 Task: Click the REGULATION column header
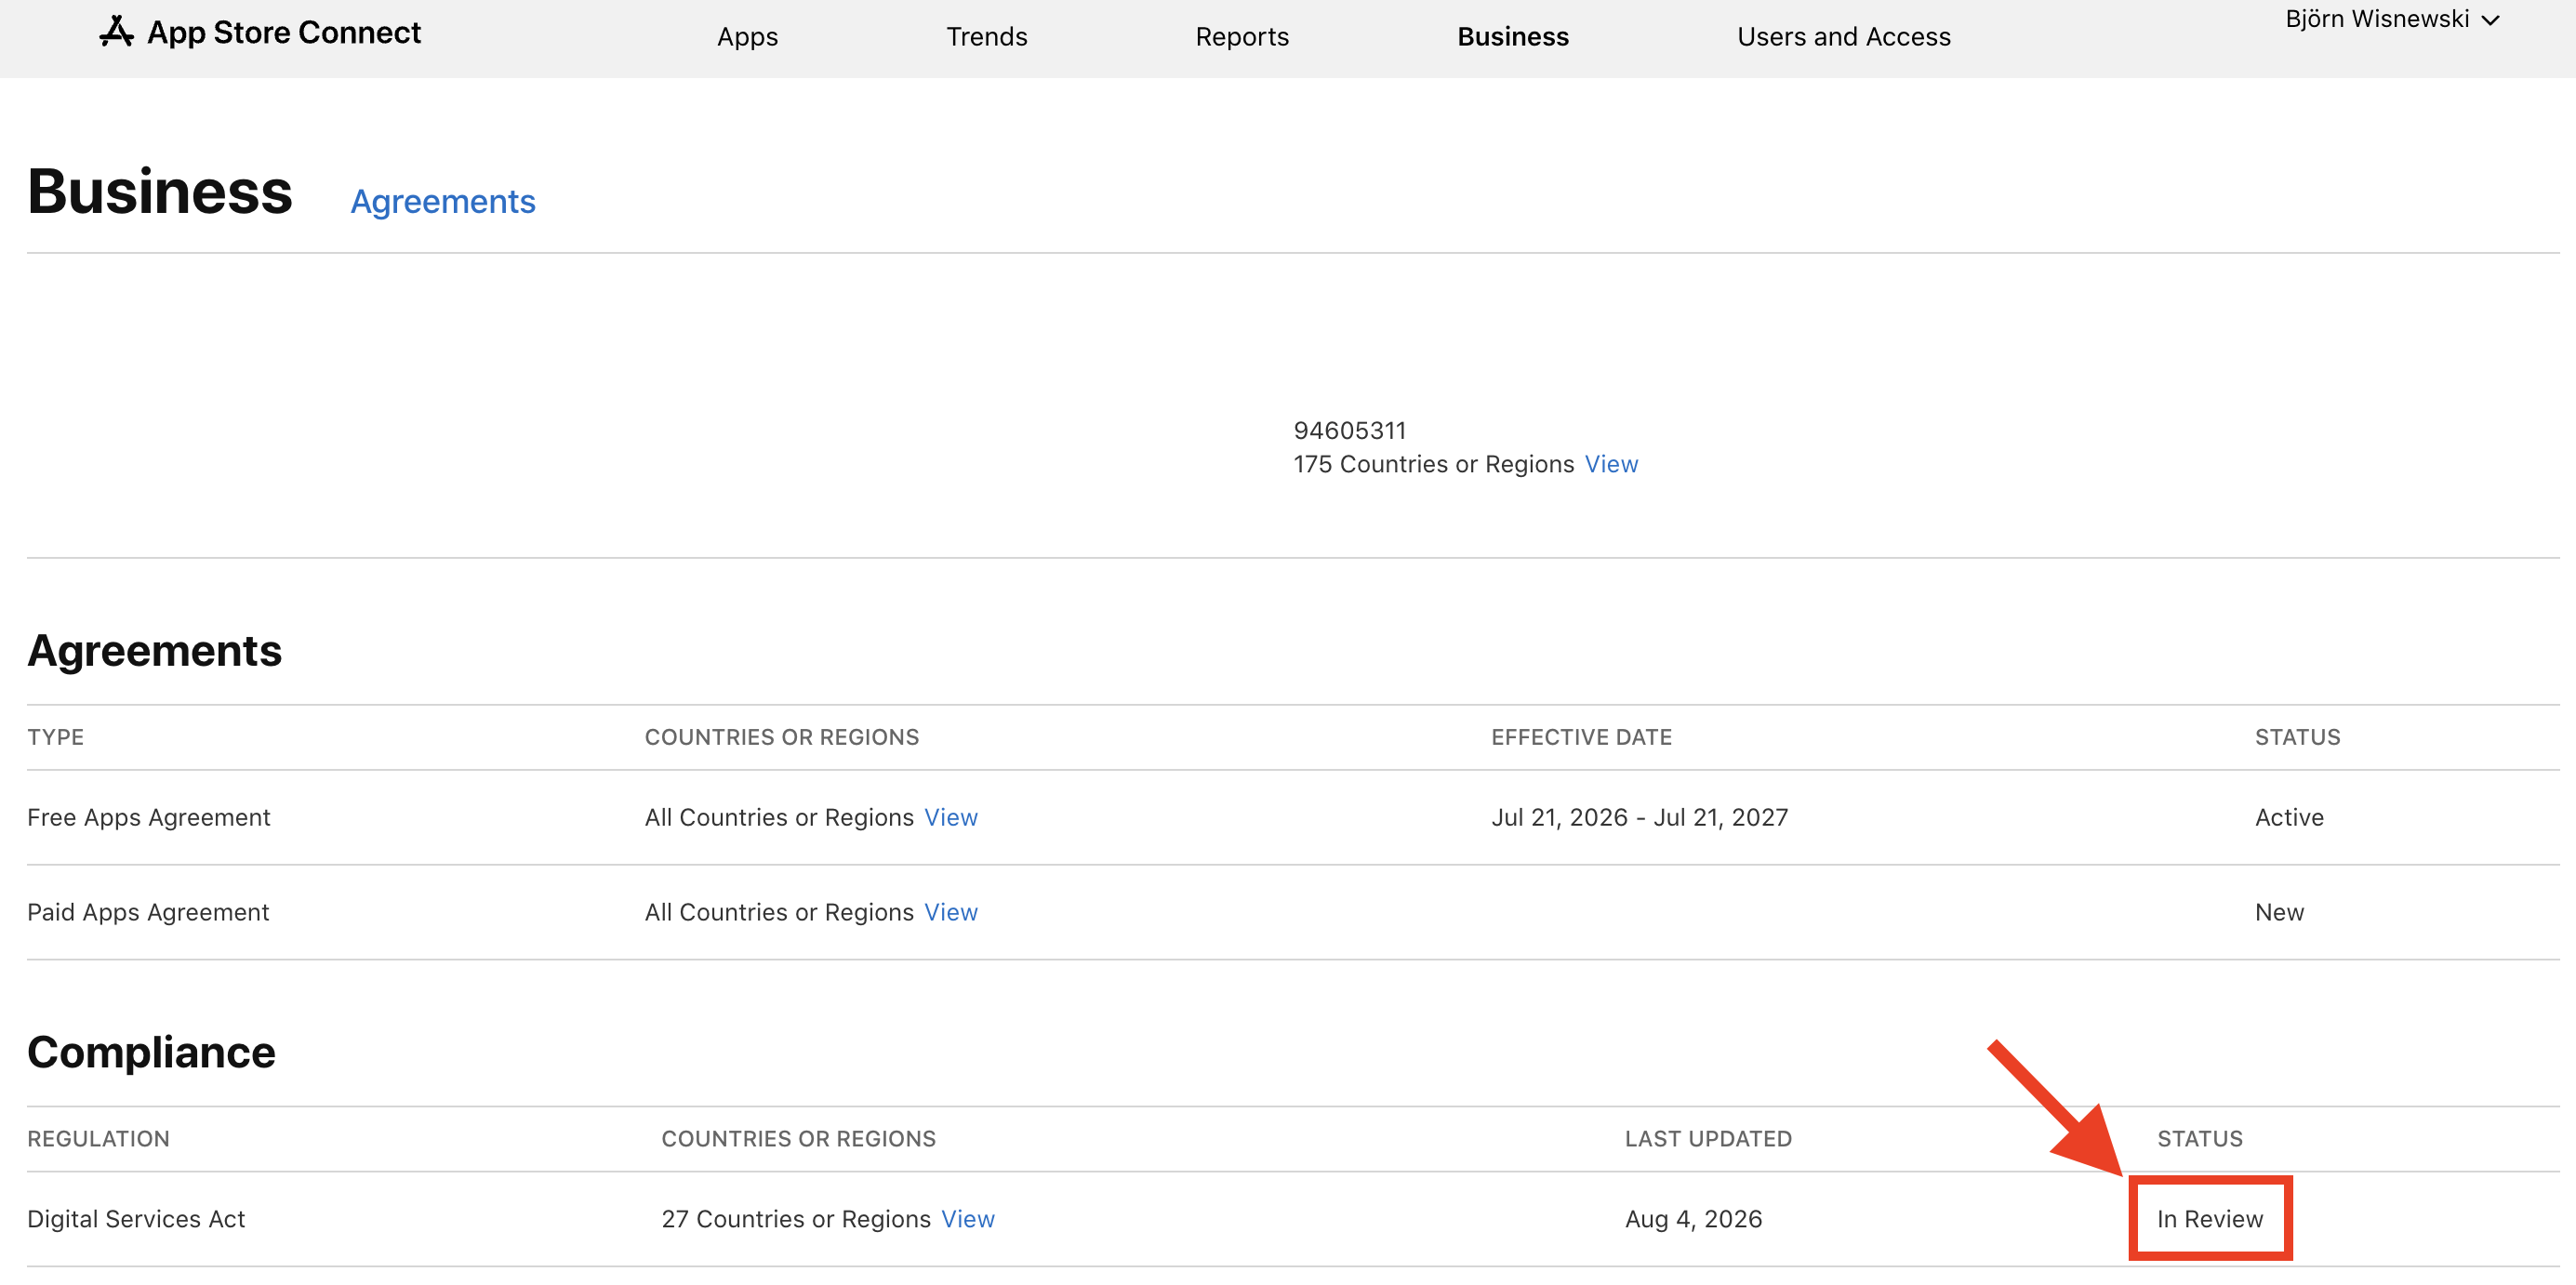point(98,1139)
